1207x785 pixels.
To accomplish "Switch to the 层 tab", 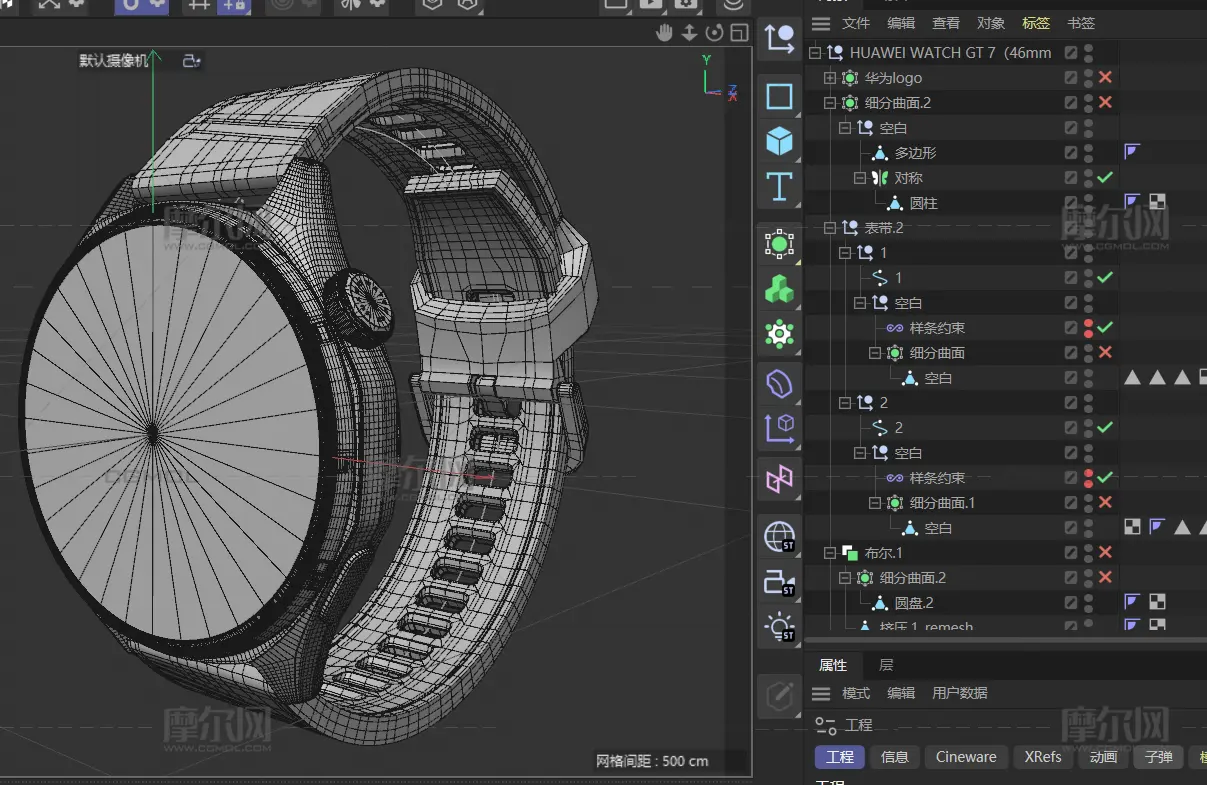I will coord(886,665).
